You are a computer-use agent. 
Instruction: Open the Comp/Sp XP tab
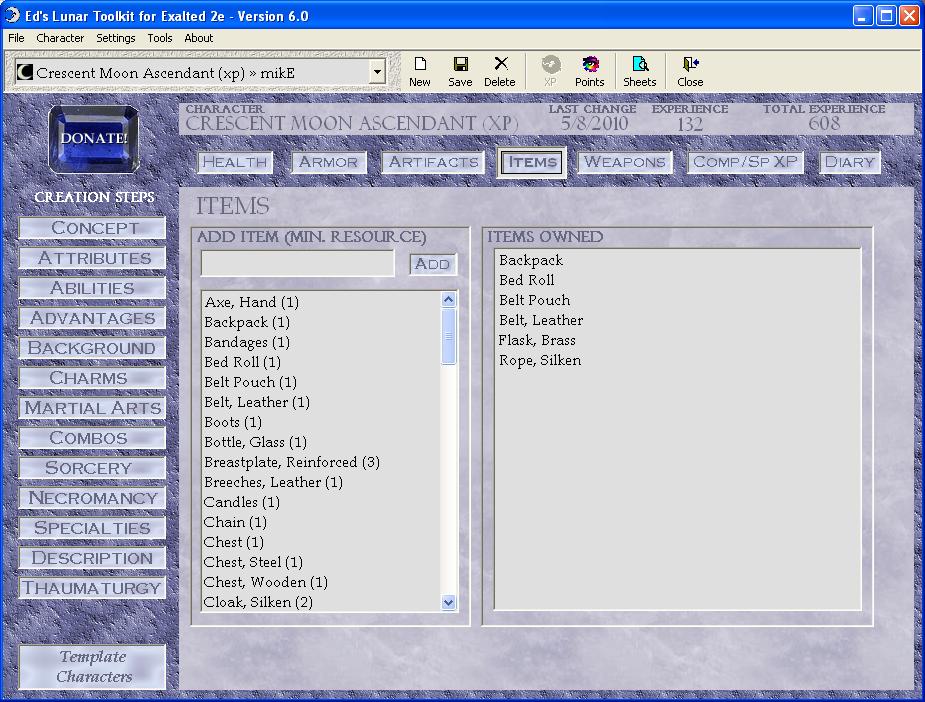pyautogui.click(x=745, y=162)
